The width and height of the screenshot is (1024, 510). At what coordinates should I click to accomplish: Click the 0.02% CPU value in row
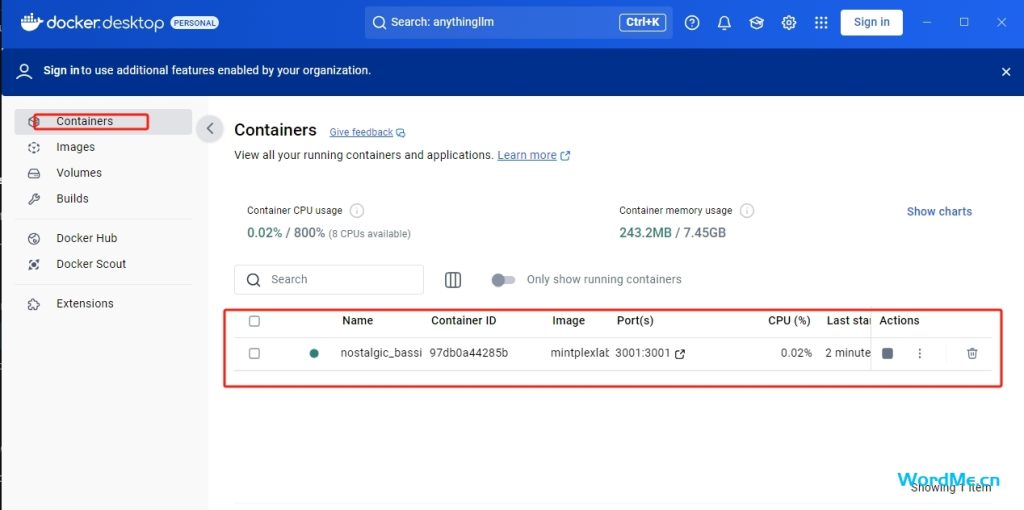click(796, 353)
